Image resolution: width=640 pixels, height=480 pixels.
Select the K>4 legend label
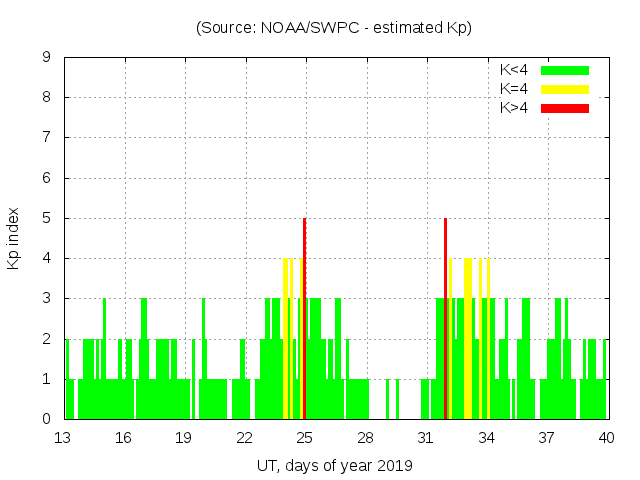pyautogui.click(x=515, y=107)
